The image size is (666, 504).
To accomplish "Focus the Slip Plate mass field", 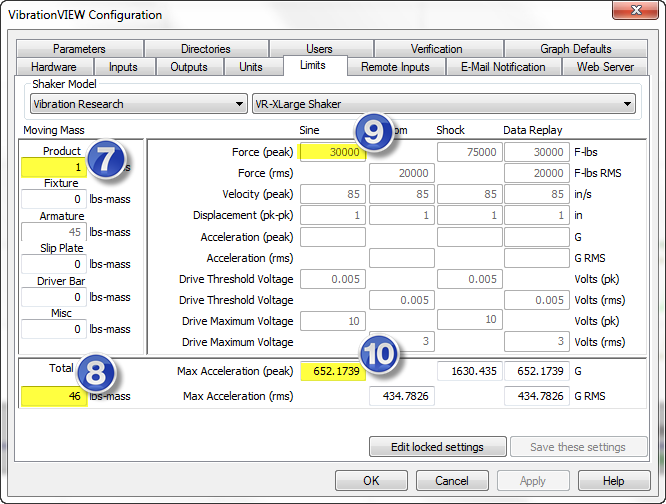I will 53,265.
